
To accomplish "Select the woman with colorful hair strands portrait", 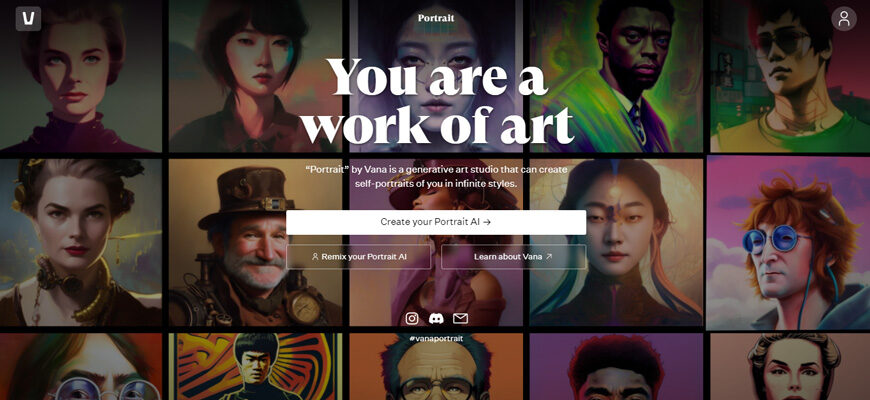I will click(616, 242).
